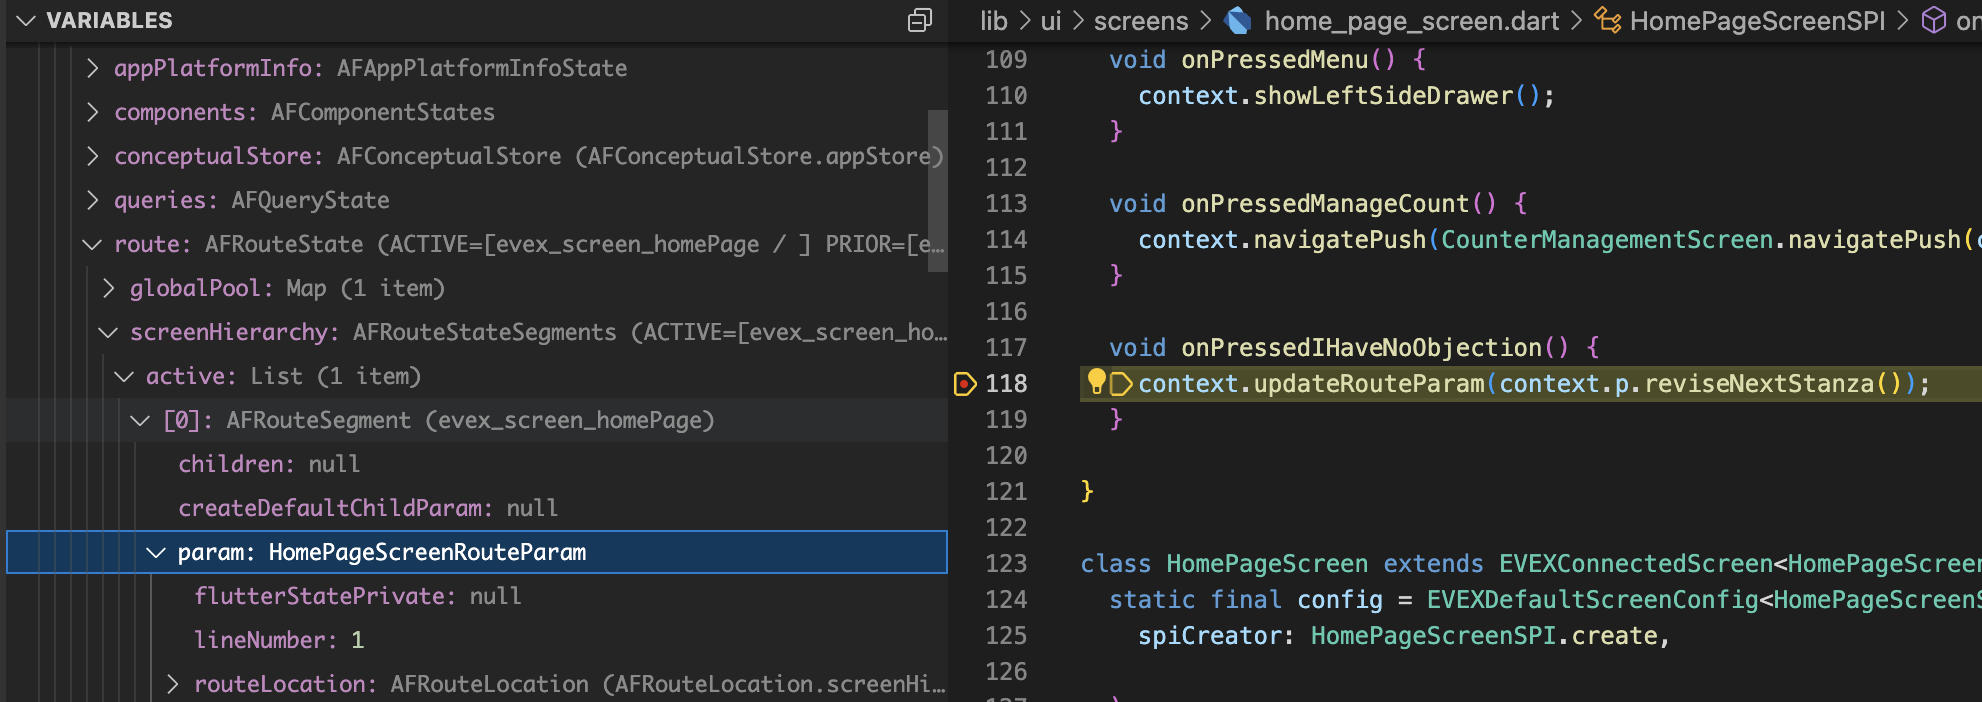Expand the conceptualStore variable

93,156
